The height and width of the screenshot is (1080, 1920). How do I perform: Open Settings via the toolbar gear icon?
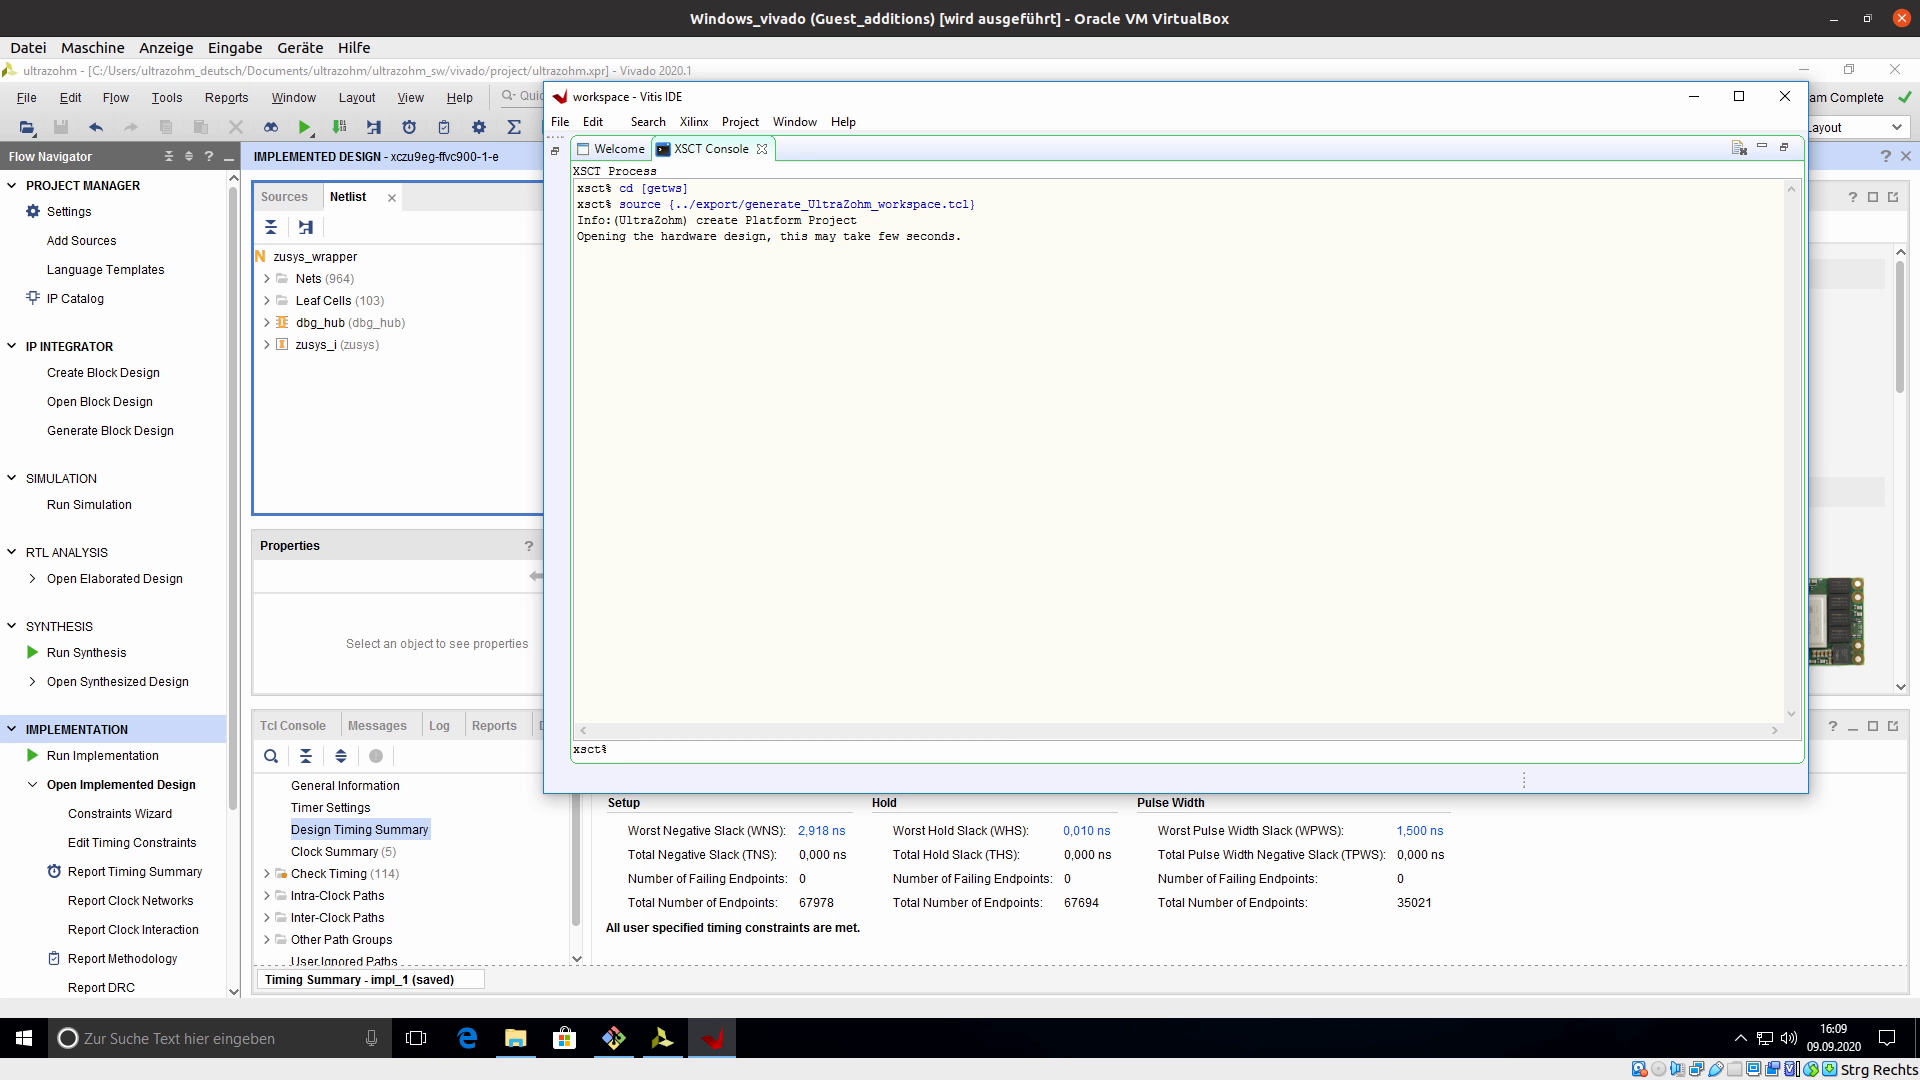tap(479, 127)
